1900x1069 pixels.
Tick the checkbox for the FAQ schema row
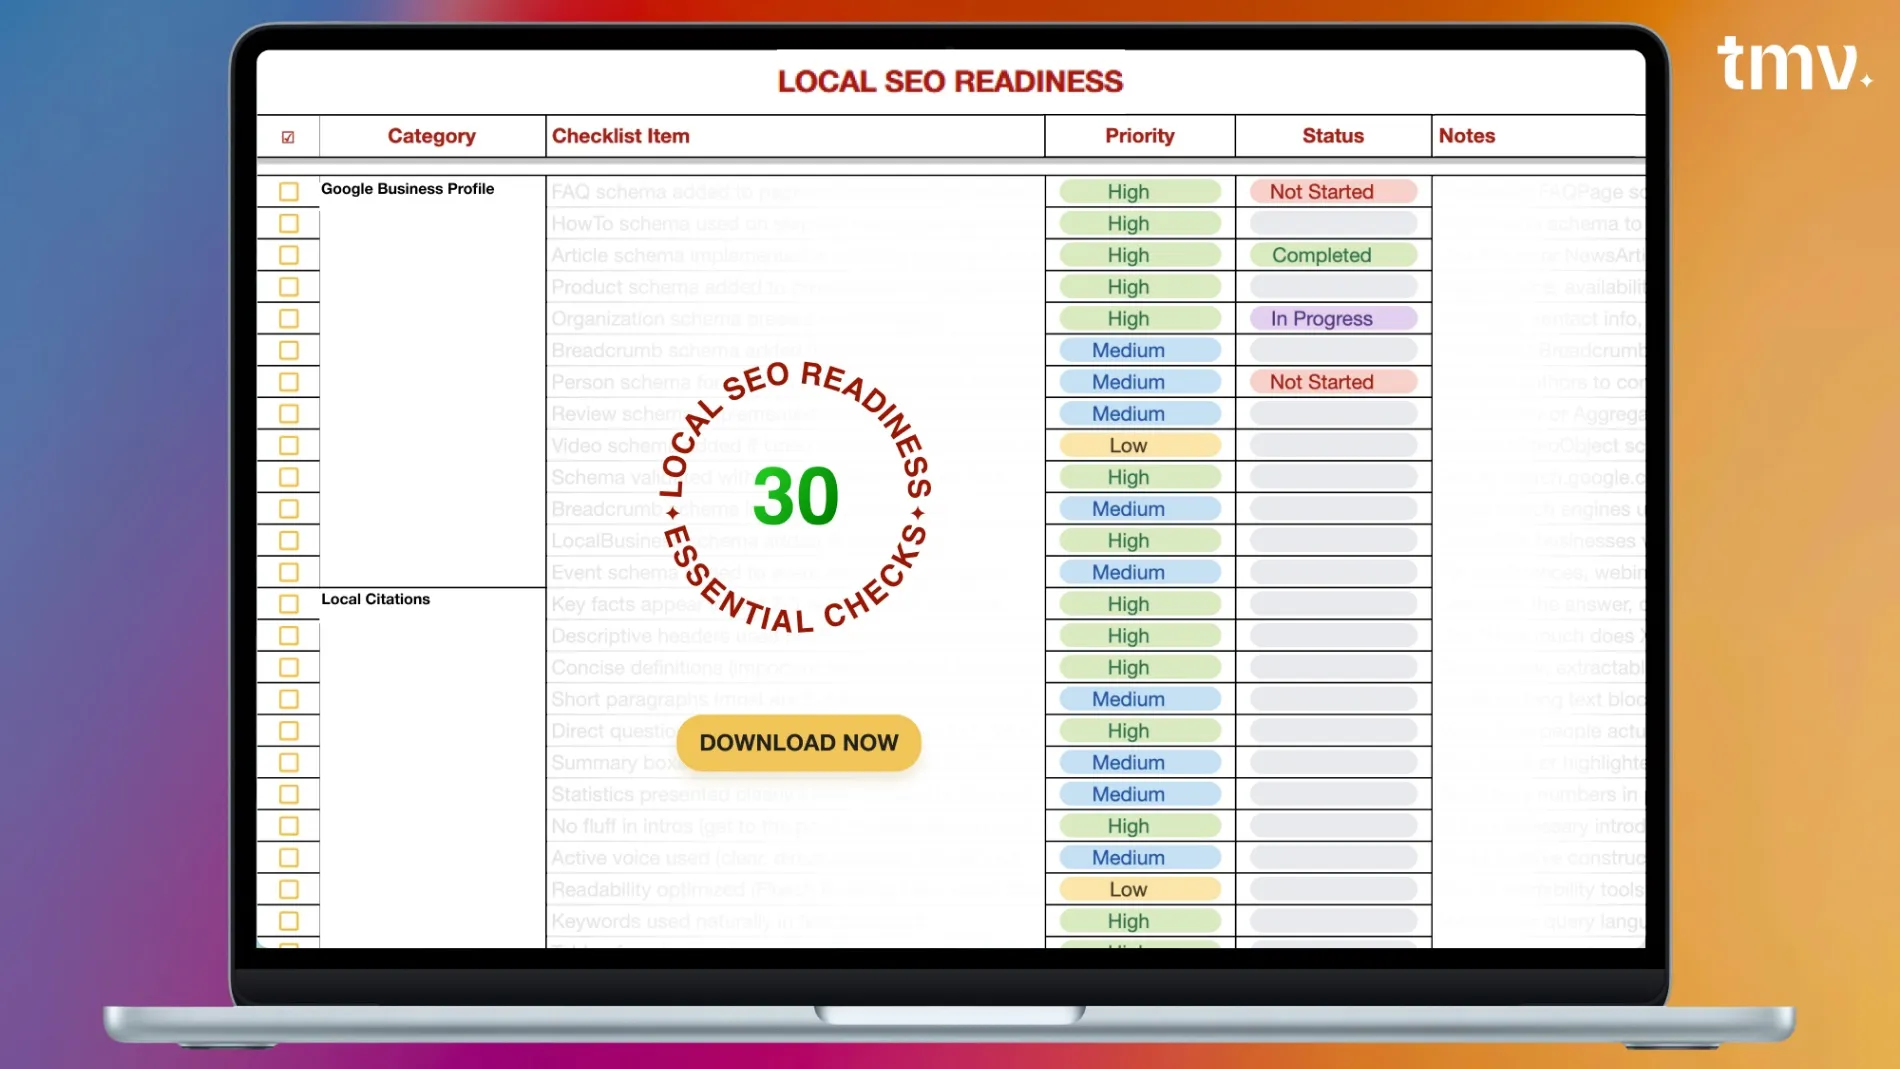click(x=289, y=191)
